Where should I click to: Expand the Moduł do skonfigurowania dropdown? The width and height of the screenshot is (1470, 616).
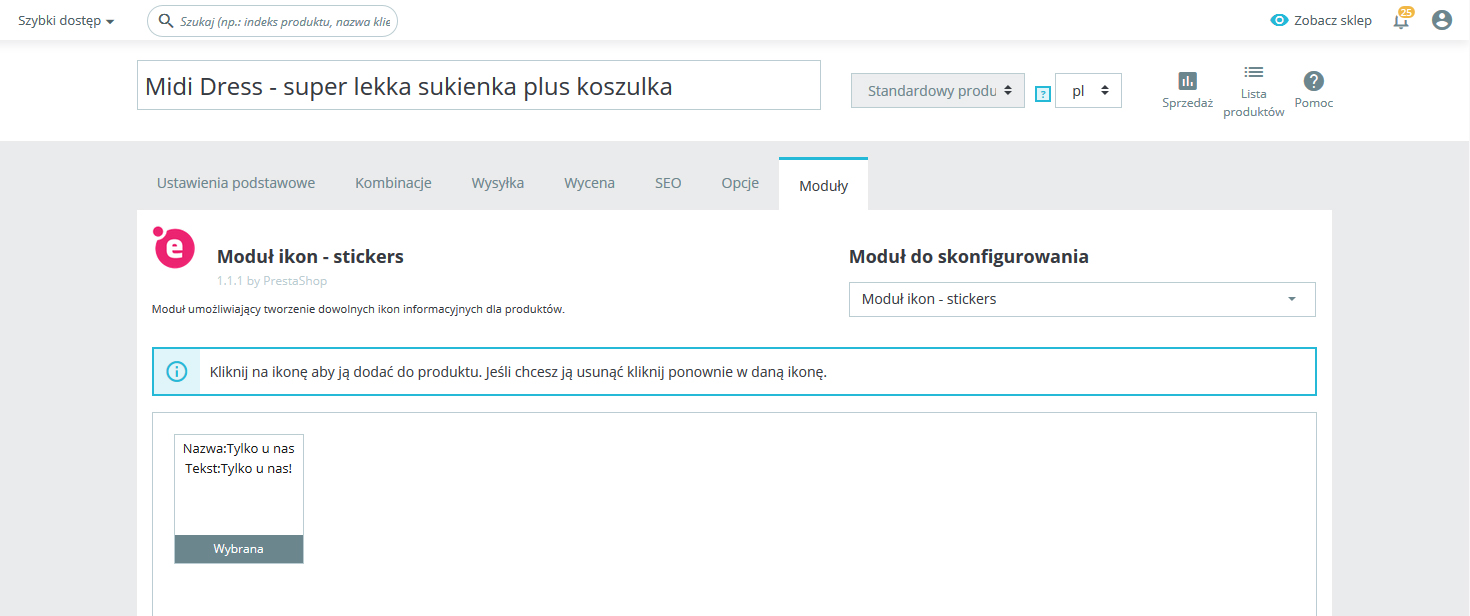pos(1081,299)
